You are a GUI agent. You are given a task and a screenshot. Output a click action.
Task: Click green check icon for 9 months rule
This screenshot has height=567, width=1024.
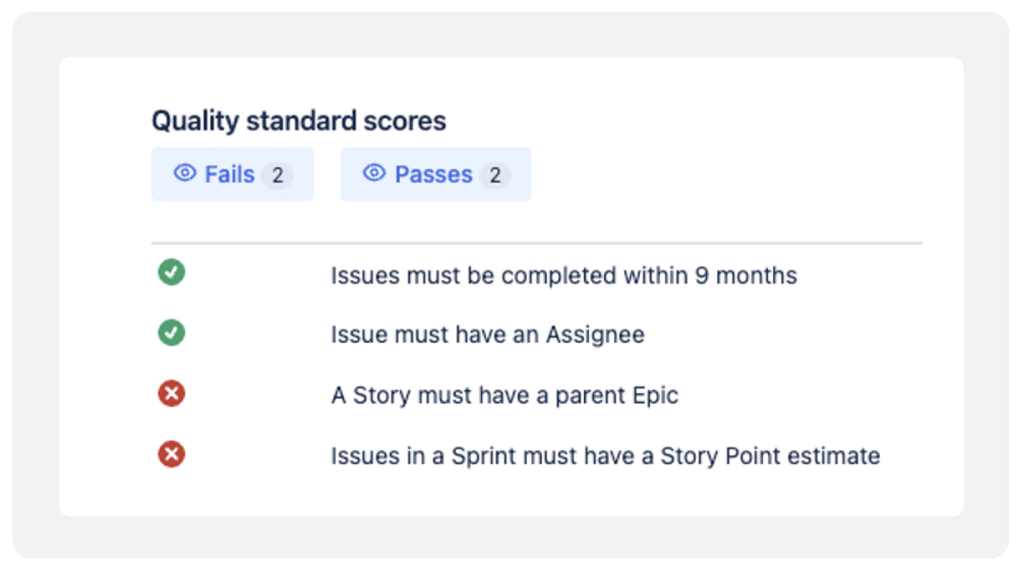(x=171, y=272)
